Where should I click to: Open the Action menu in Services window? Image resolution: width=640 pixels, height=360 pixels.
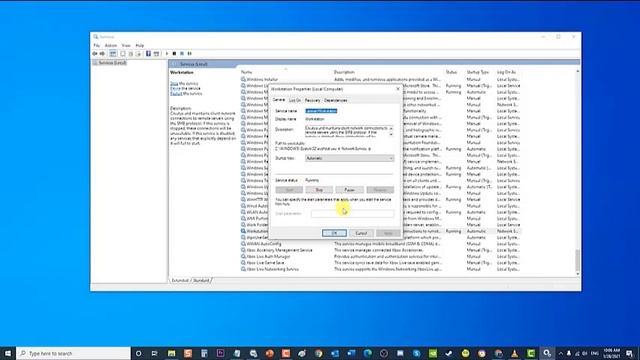[111, 45]
